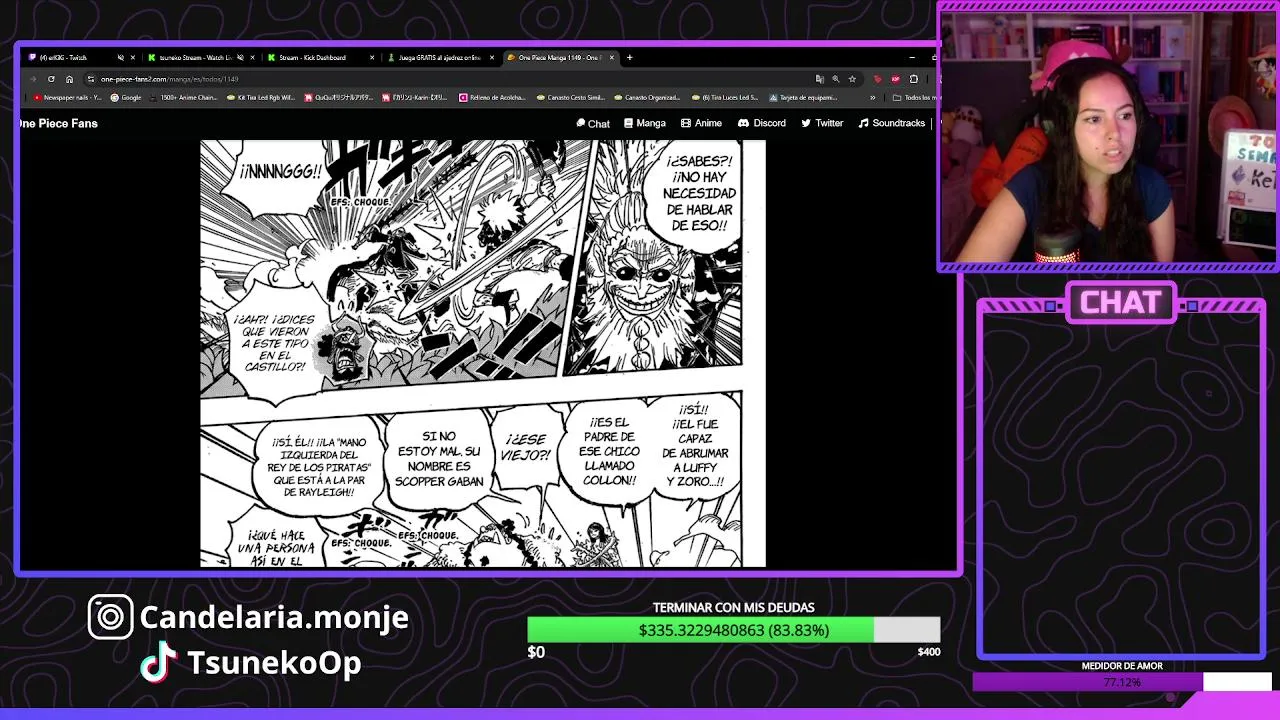This screenshot has height=720, width=1280.
Task: Open the Juega GRATIS al ajedrez tab
Action: [x=439, y=57]
